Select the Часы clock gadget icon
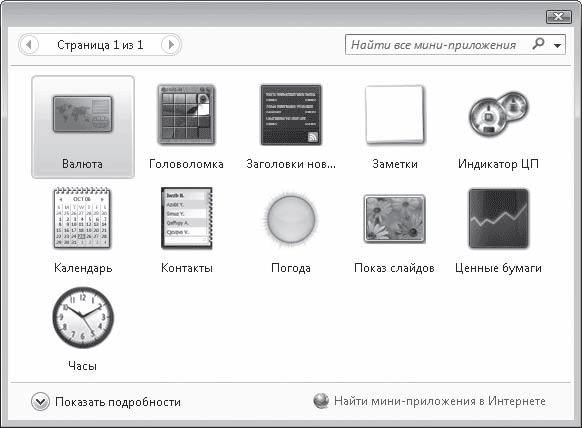 83,317
